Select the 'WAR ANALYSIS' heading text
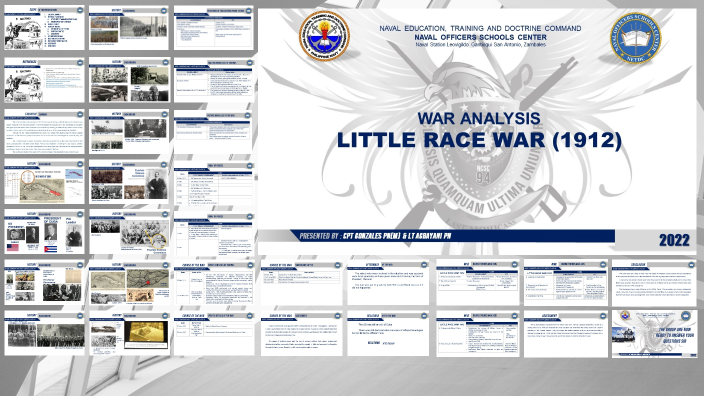 tap(479, 119)
